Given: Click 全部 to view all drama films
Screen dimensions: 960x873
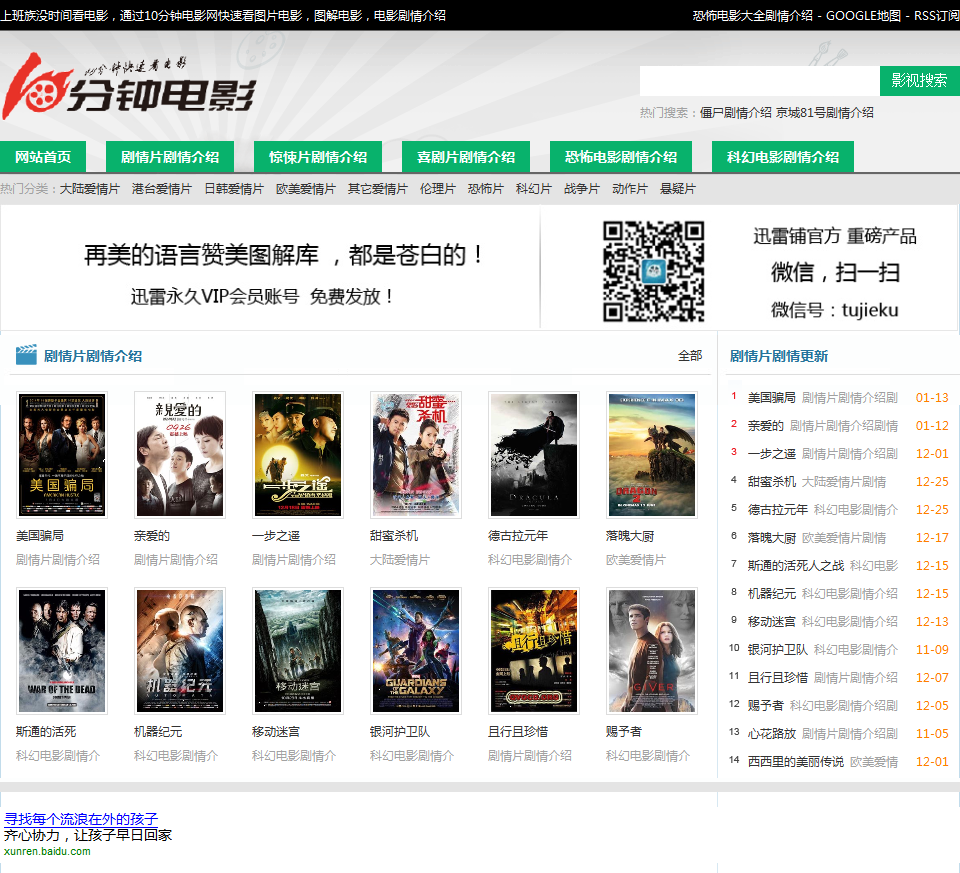Looking at the screenshot, I should (690, 356).
